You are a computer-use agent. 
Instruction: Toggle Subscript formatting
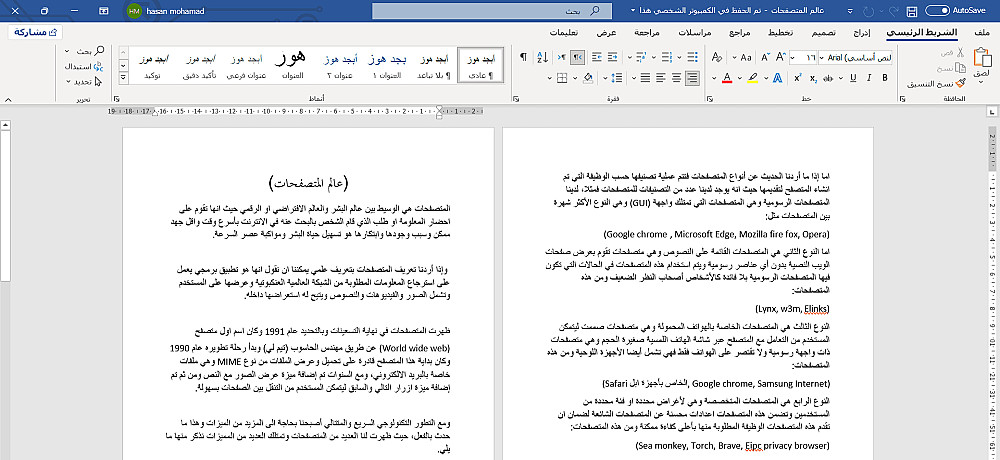(x=812, y=78)
